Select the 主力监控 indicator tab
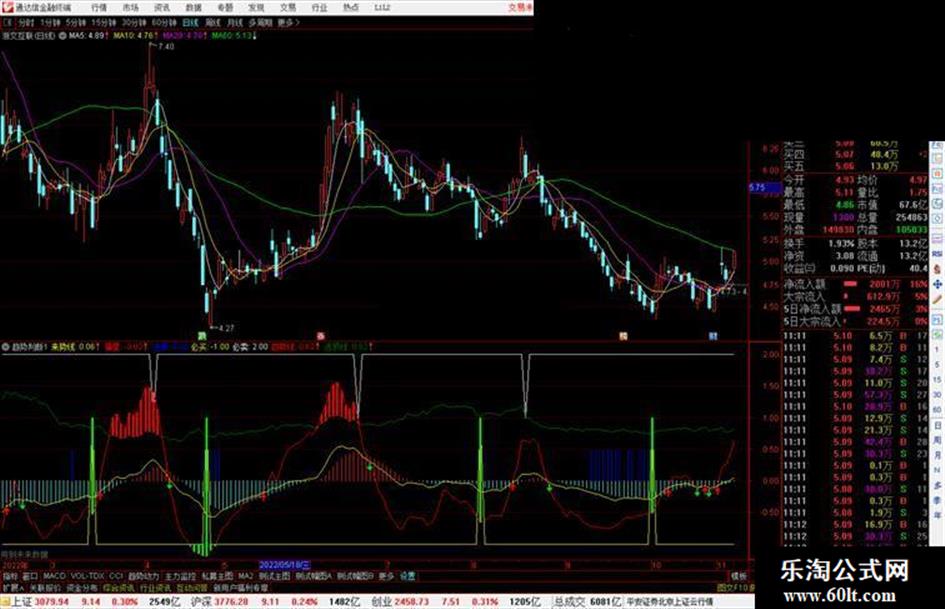Screen dimensions: 945x609 [180, 576]
